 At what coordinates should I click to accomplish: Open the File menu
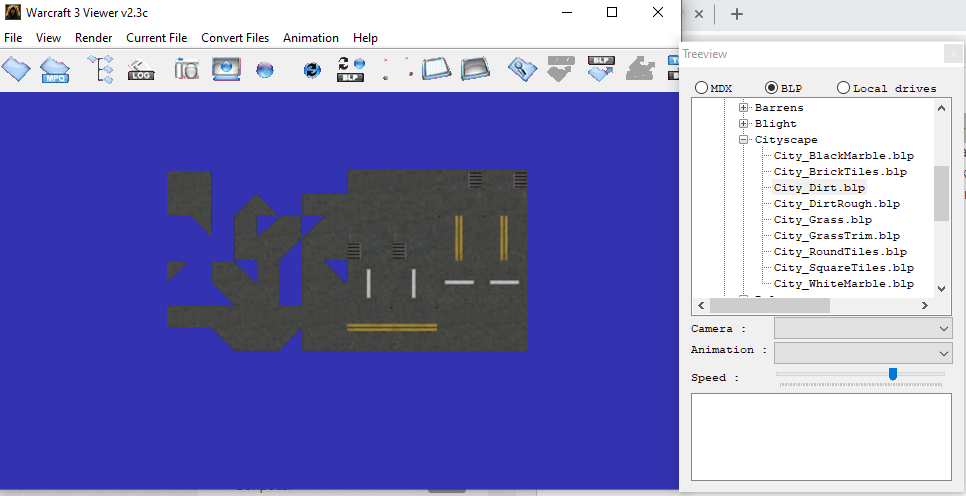(x=13, y=38)
